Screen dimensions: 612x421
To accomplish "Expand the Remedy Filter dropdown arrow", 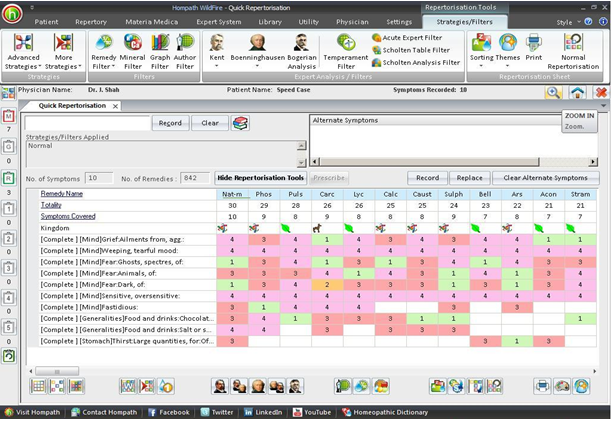I will click(113, 66).
